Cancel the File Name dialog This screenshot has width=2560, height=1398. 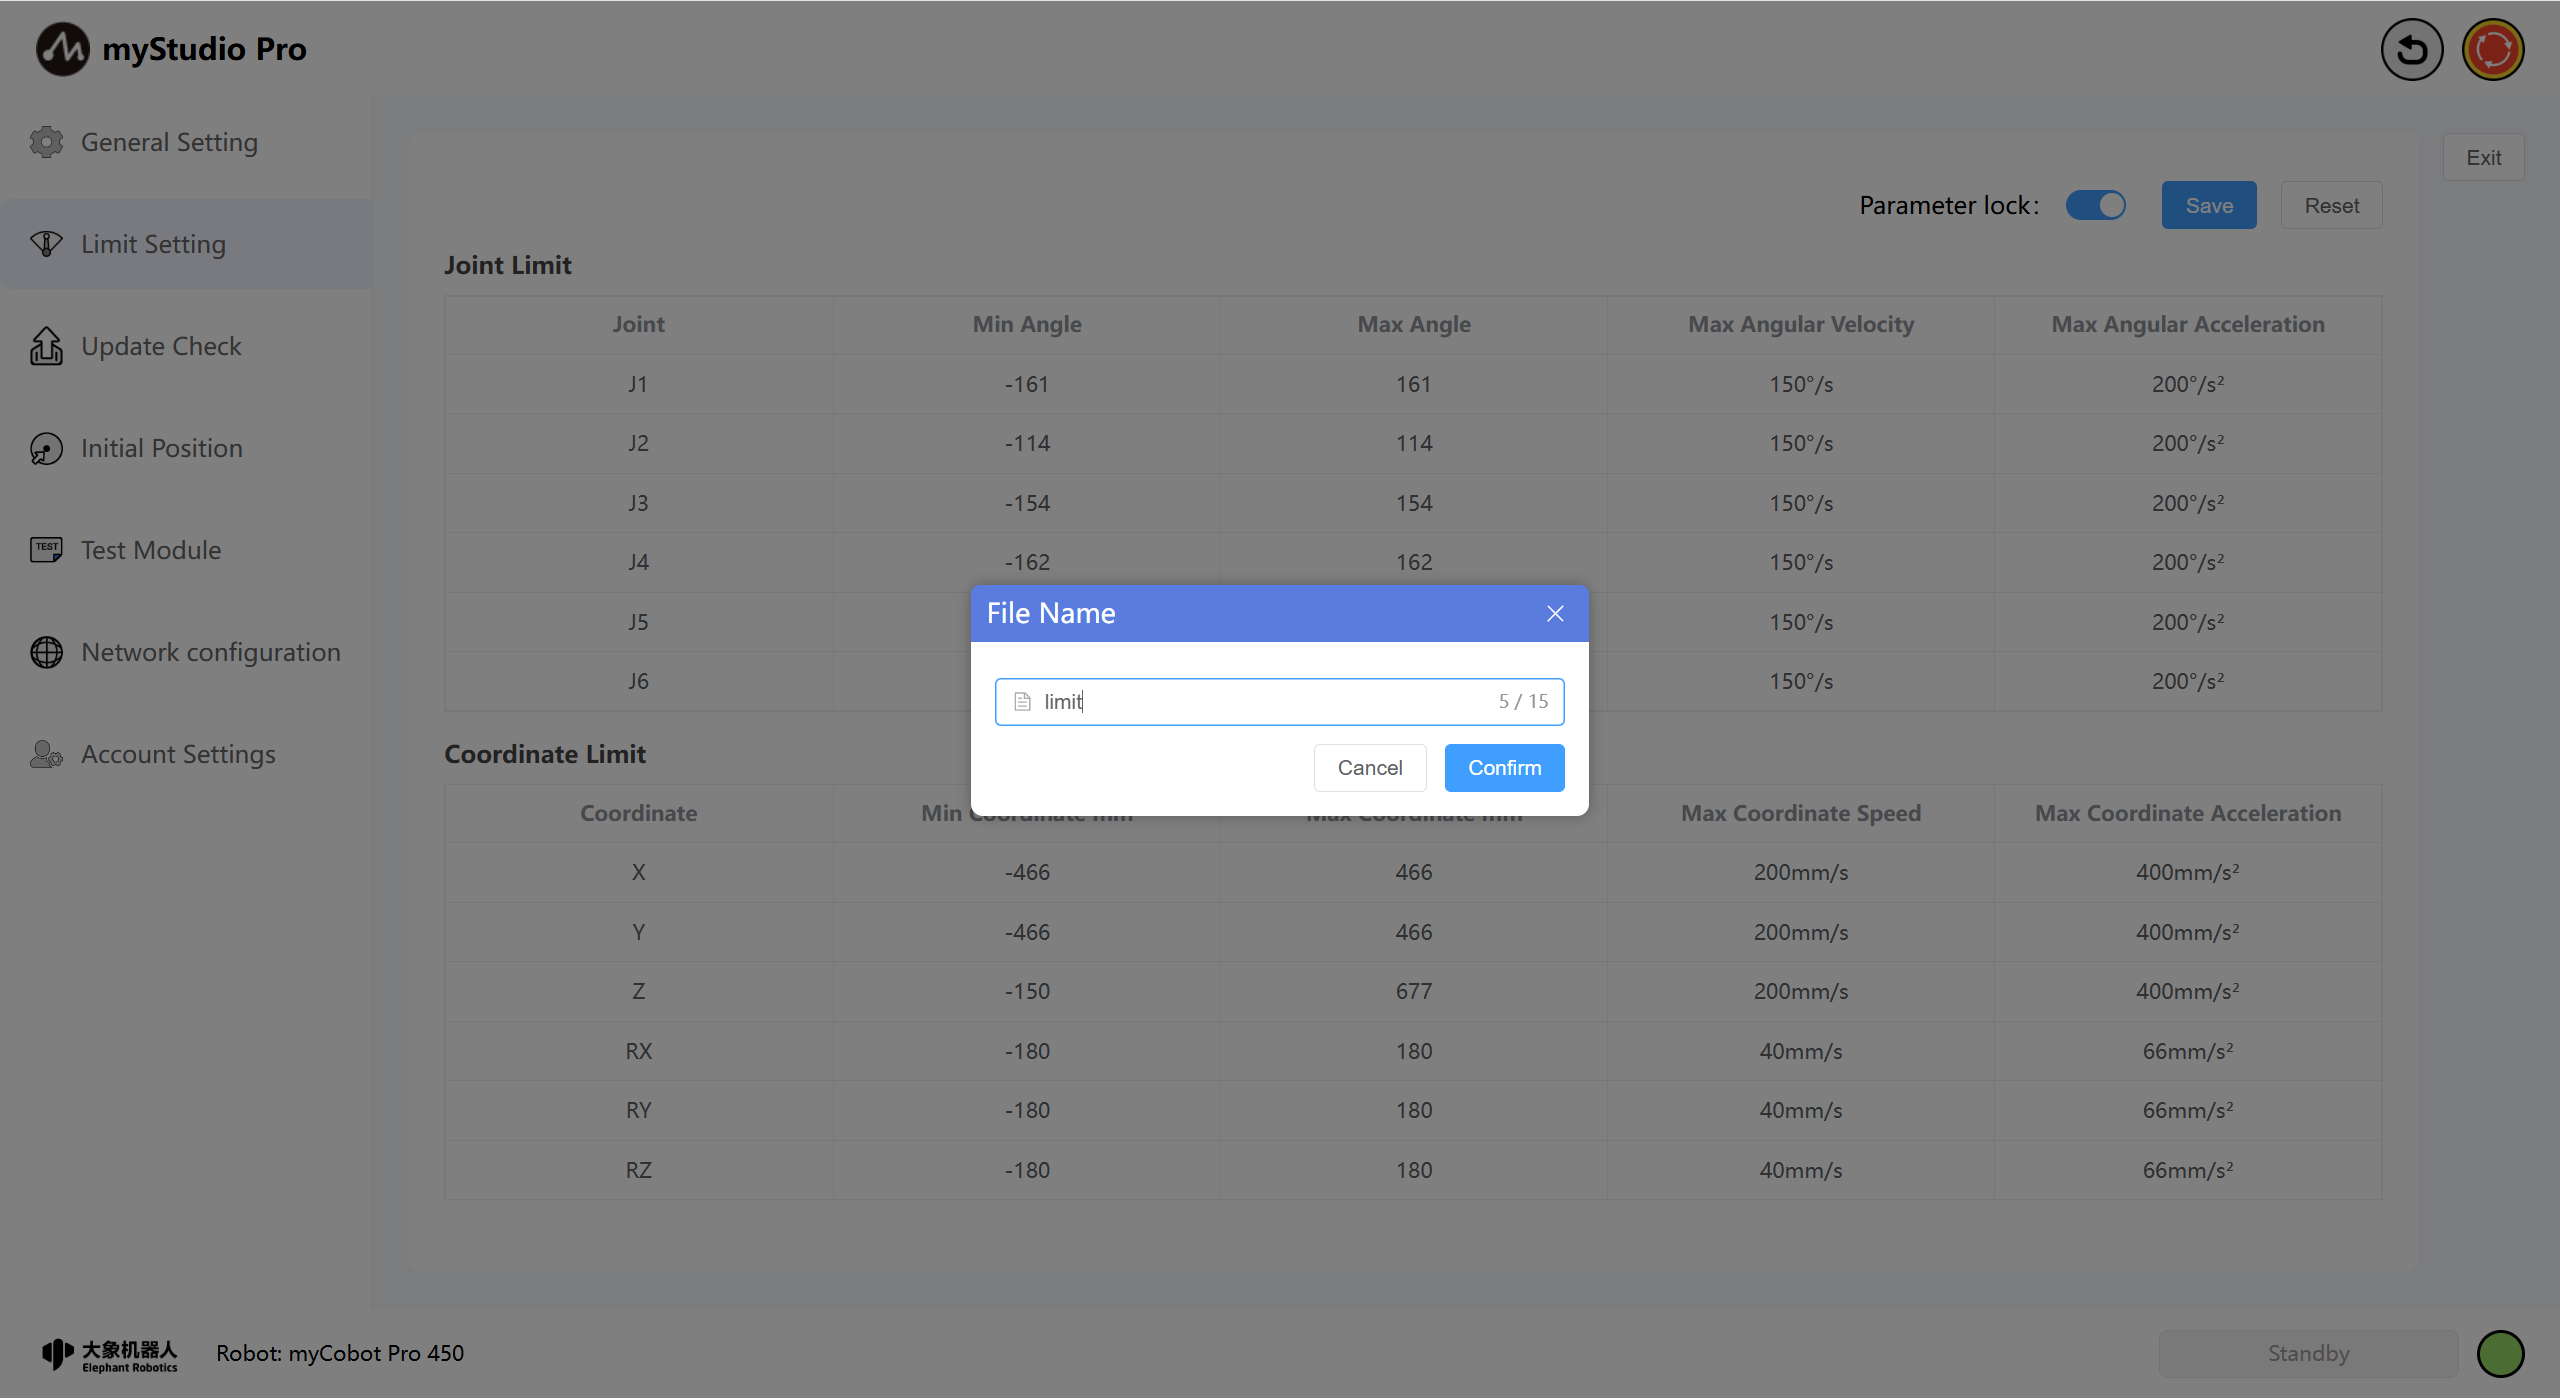[x=1369, y=768]
